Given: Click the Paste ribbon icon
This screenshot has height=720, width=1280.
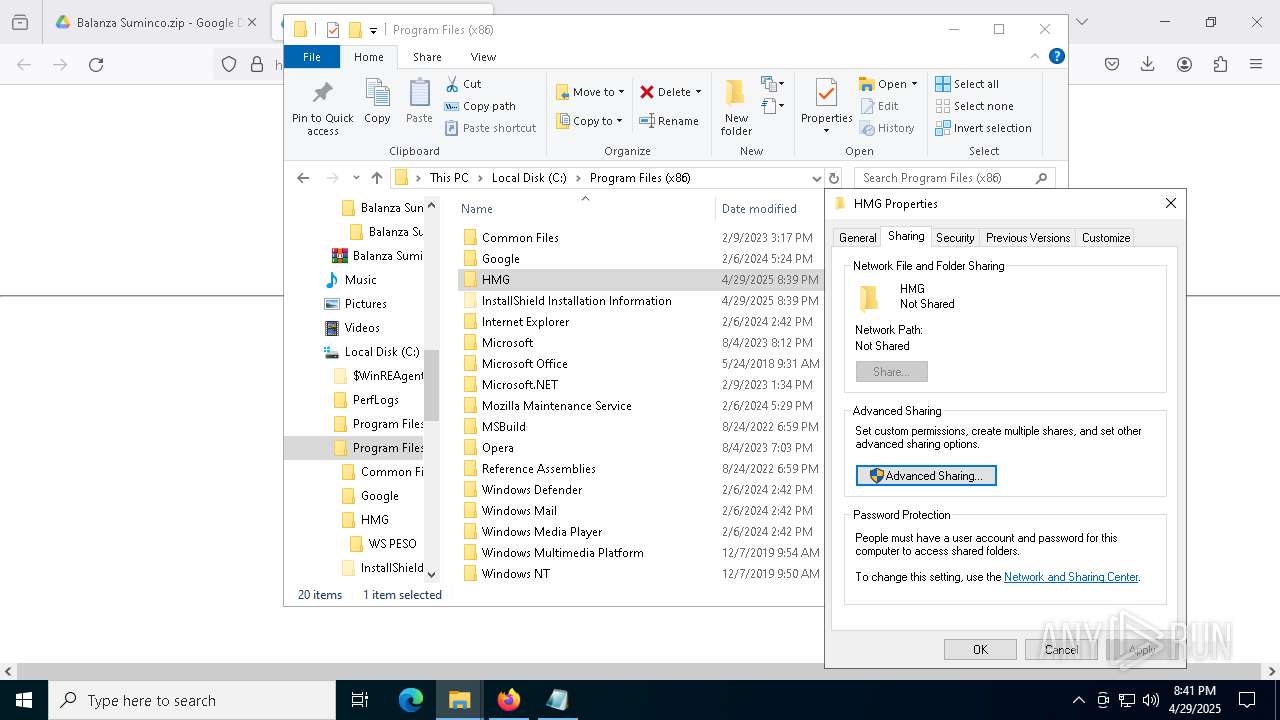Looking at the screenshot, I should pos(419,94).
